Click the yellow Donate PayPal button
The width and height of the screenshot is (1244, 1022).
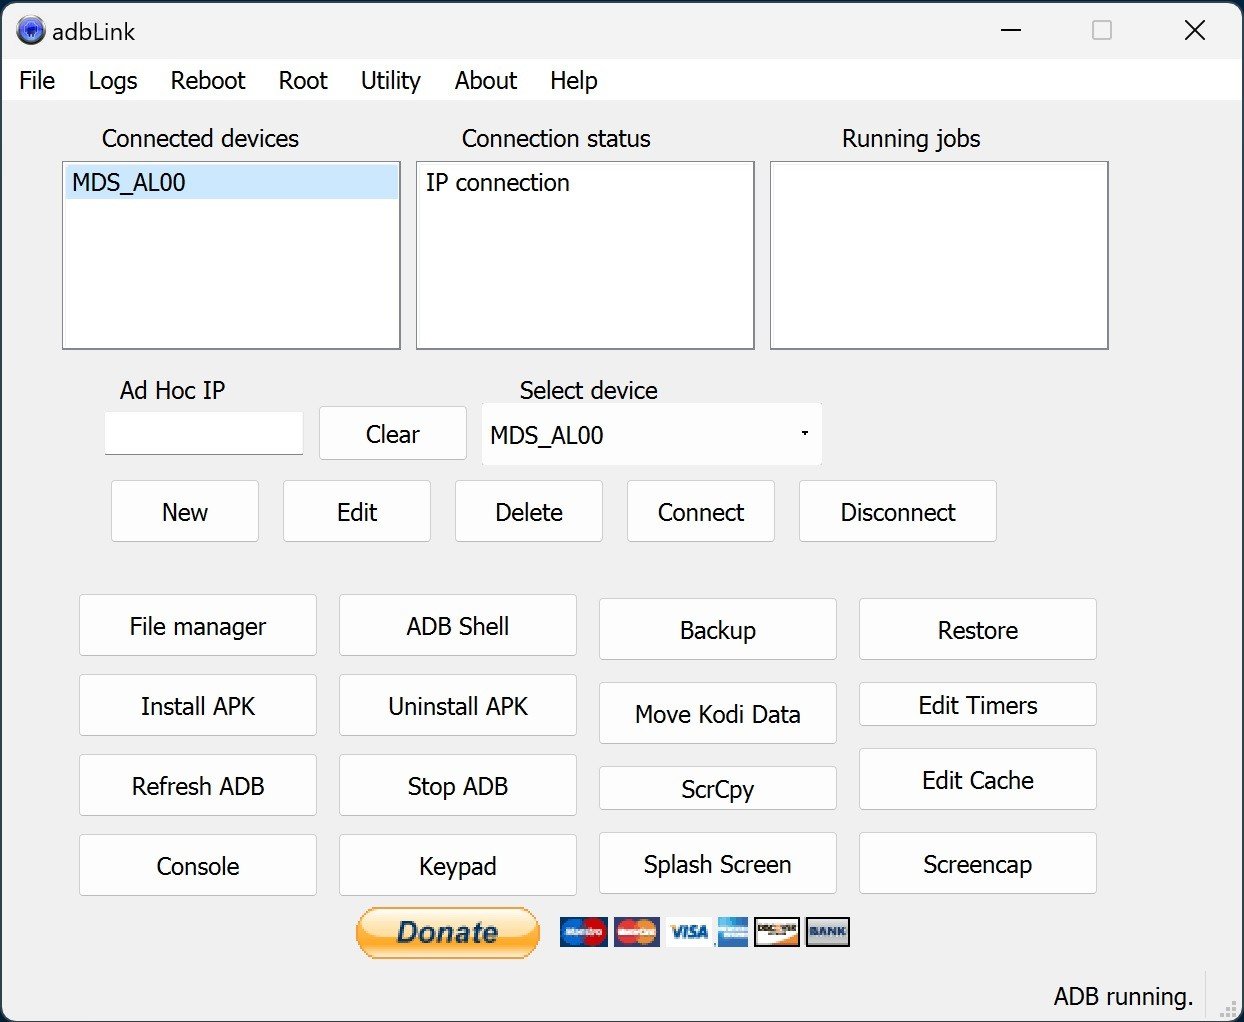447,932
